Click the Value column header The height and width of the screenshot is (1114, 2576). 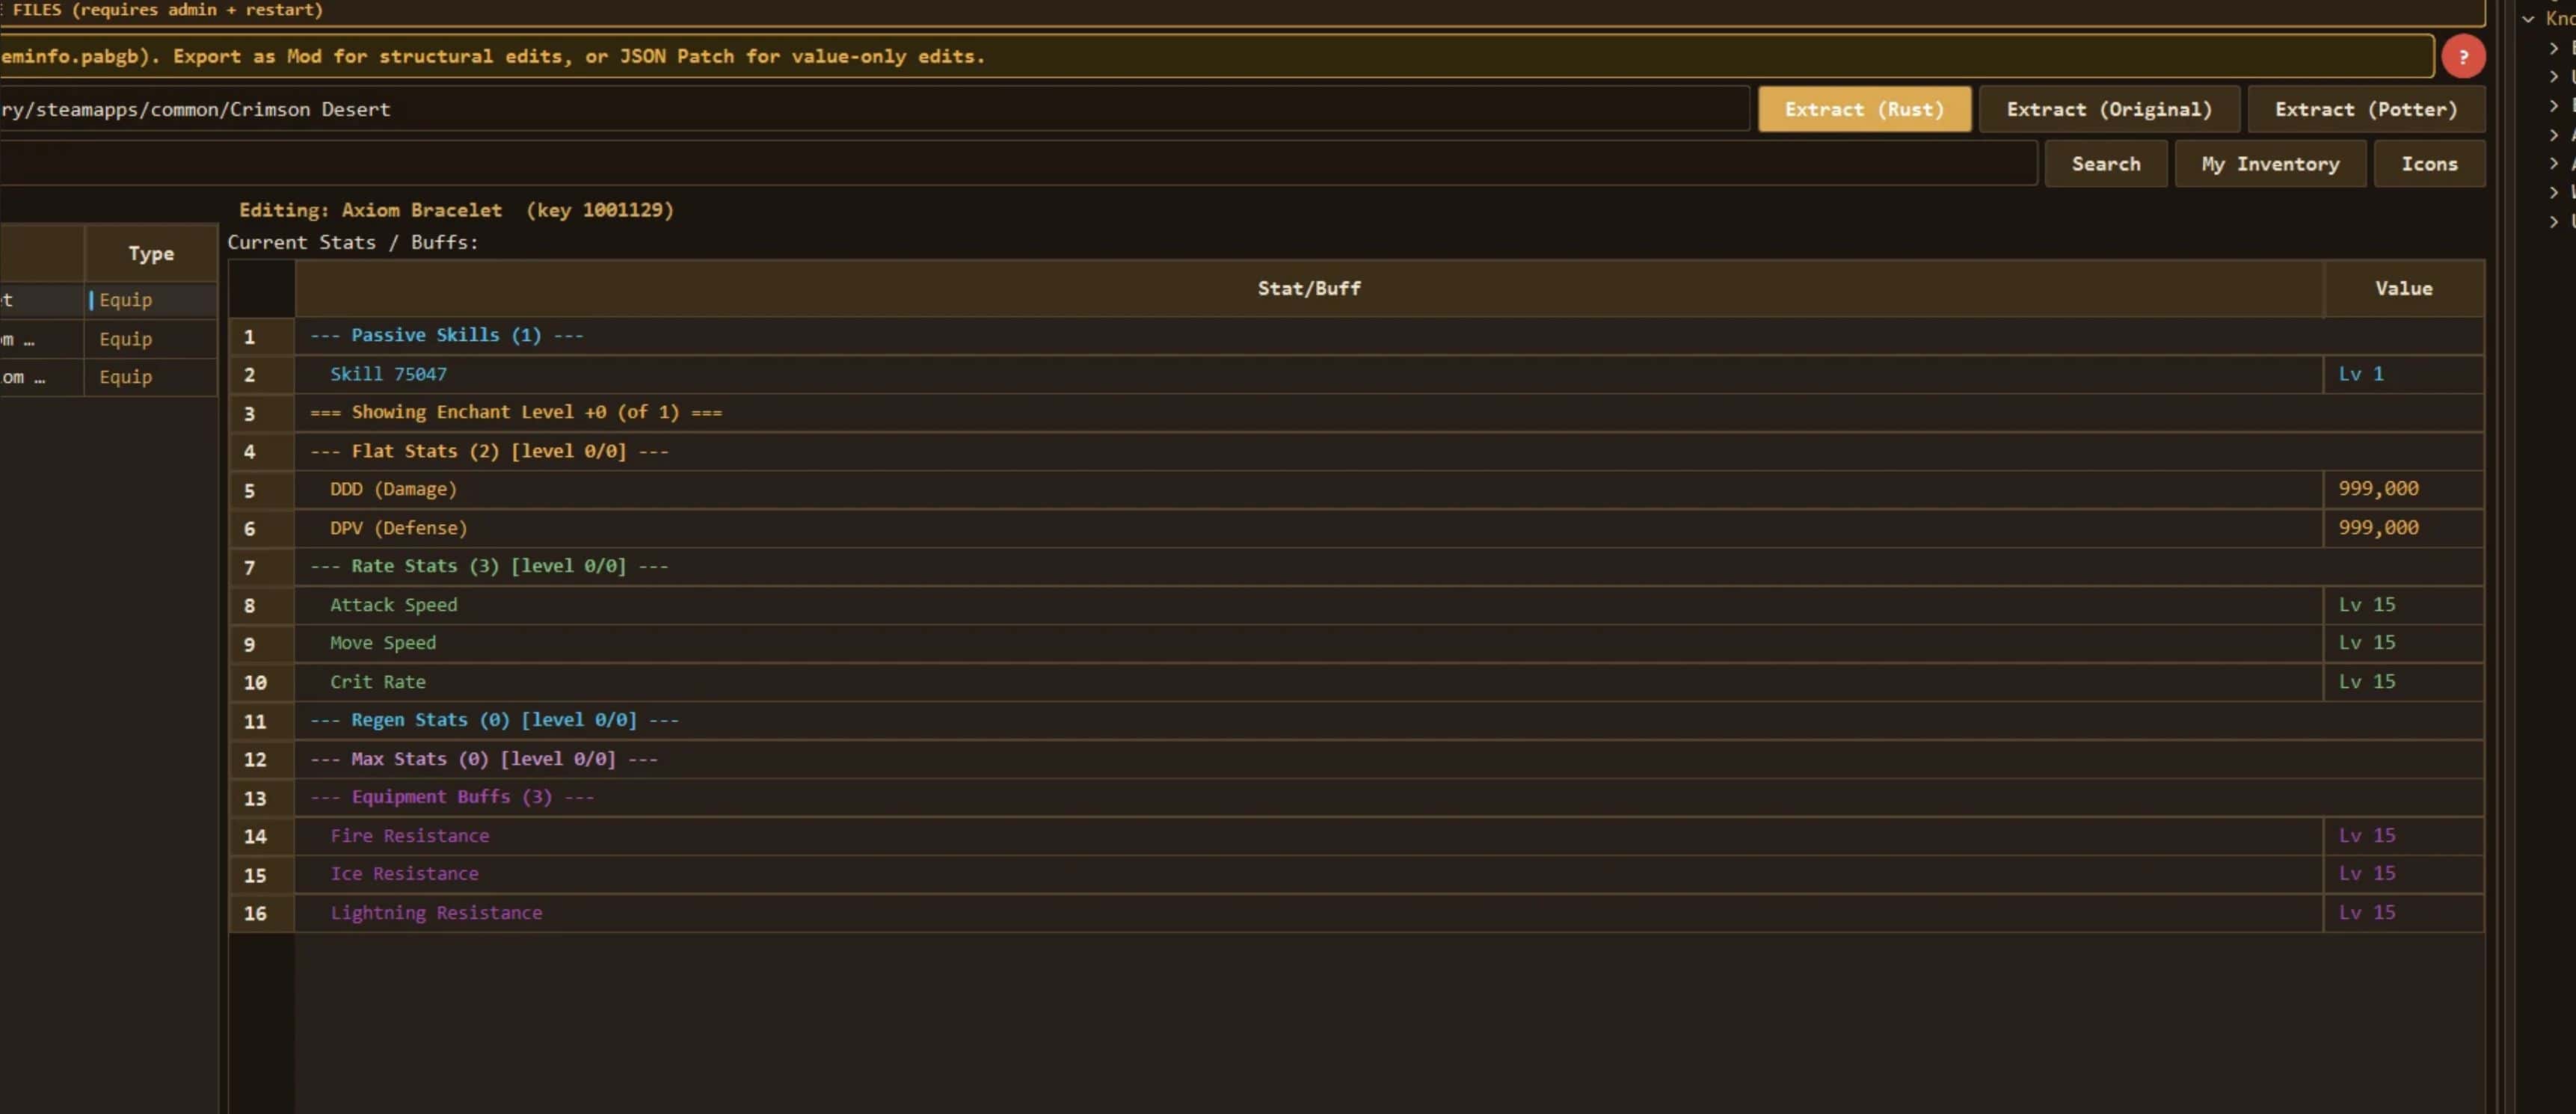click(x=2402, y=289)
